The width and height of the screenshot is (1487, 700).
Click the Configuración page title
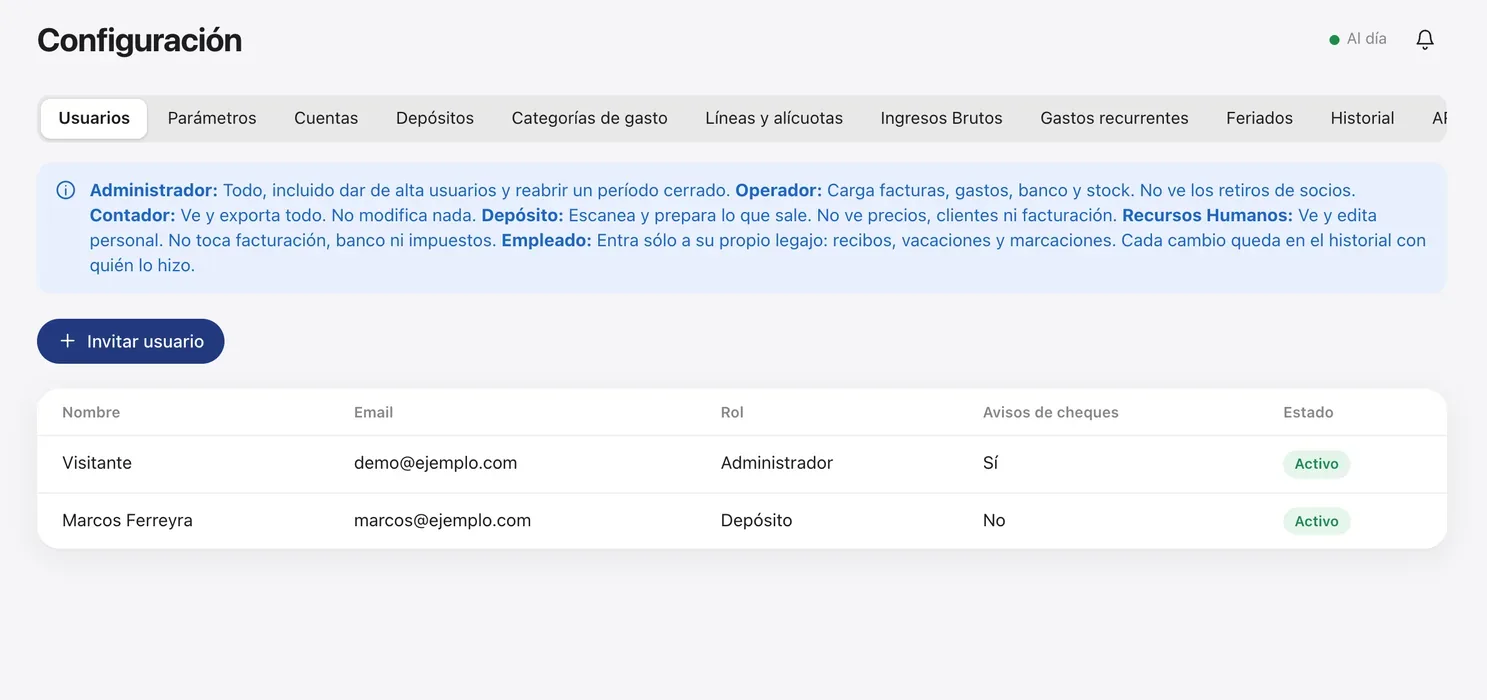(x=140, y=40)
